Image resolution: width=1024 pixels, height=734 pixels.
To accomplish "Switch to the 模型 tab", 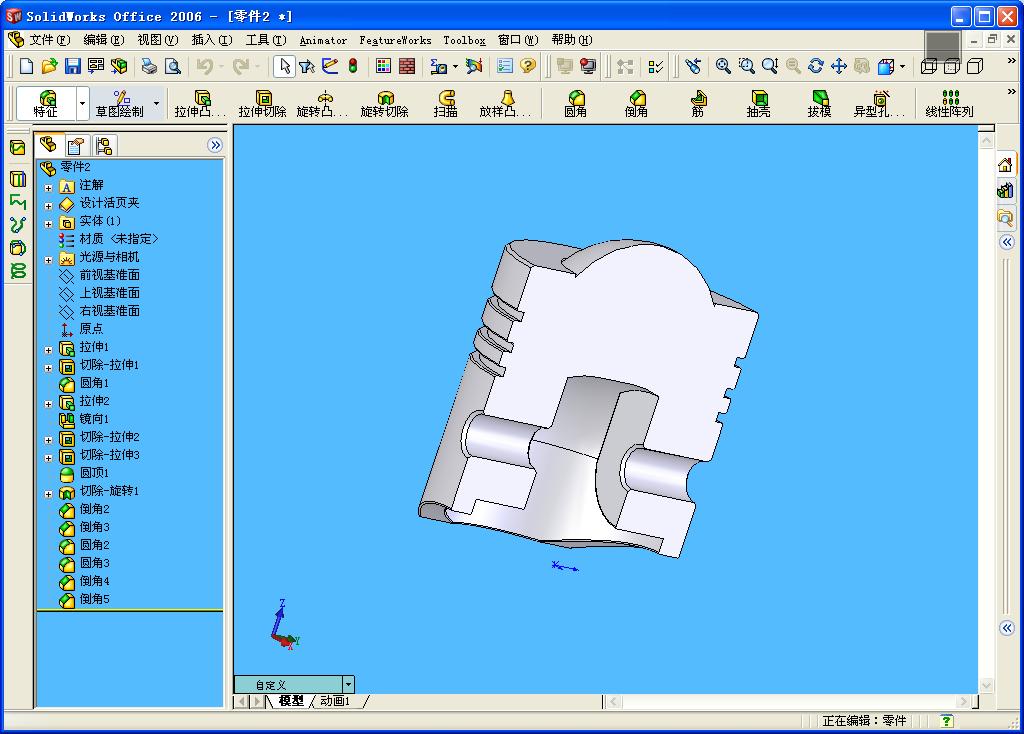I will click(x=291, y=701).
